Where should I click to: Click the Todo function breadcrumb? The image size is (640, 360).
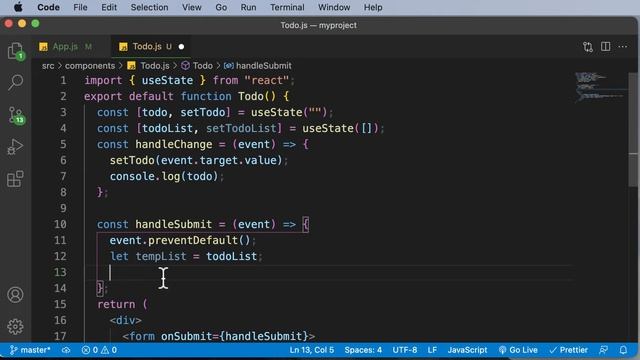pyautogui.click(x=197, y=66)
